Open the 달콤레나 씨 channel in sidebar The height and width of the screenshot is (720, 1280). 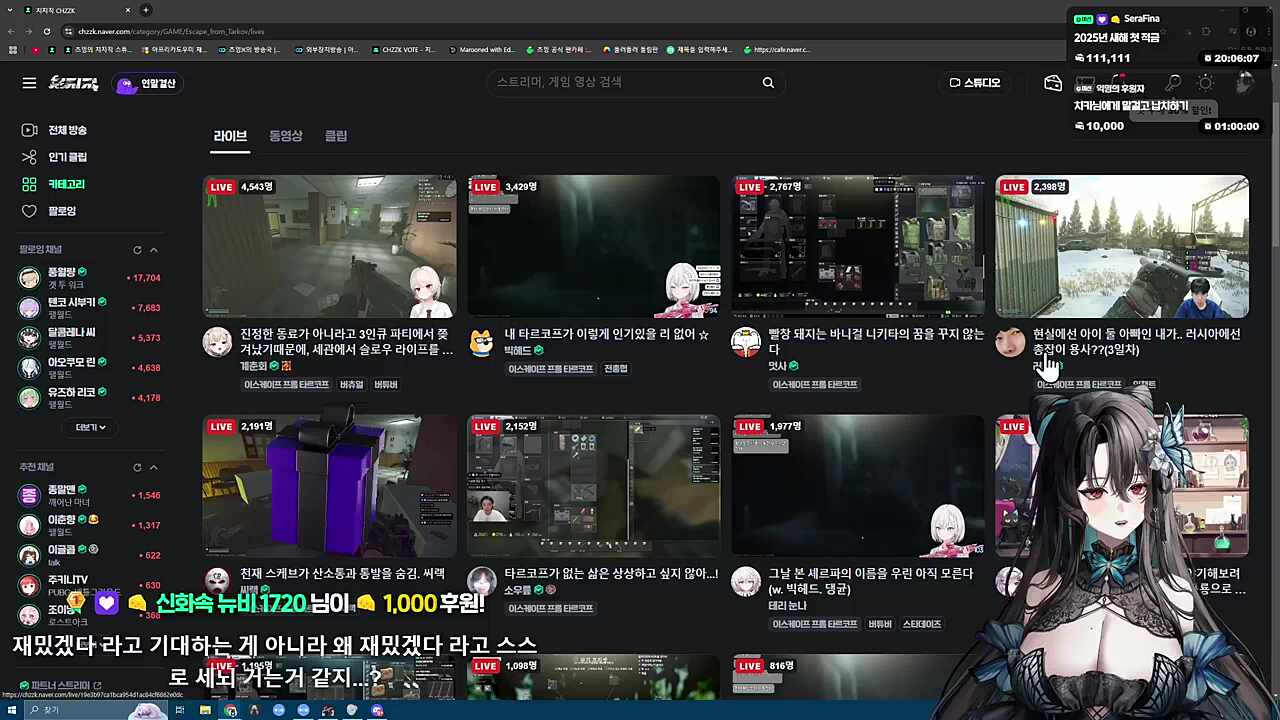pyautogui.click(x=90, y=338)
